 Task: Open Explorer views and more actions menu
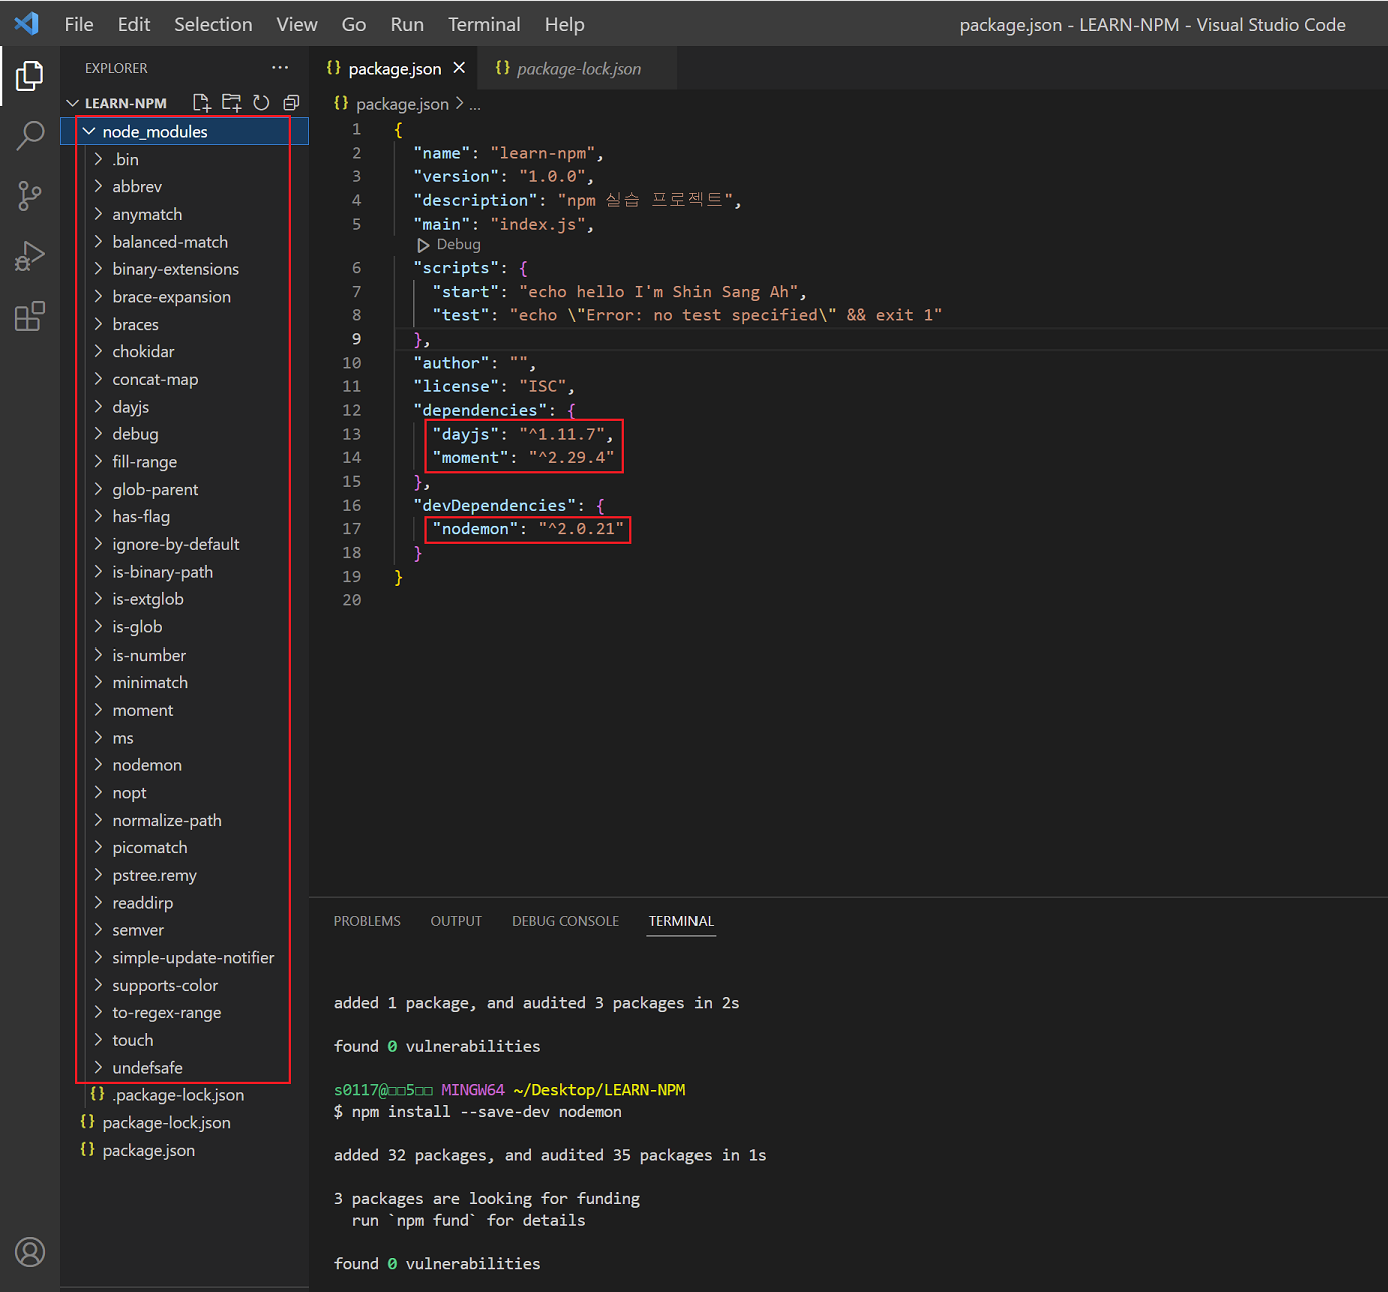click(x=280, y=68)
